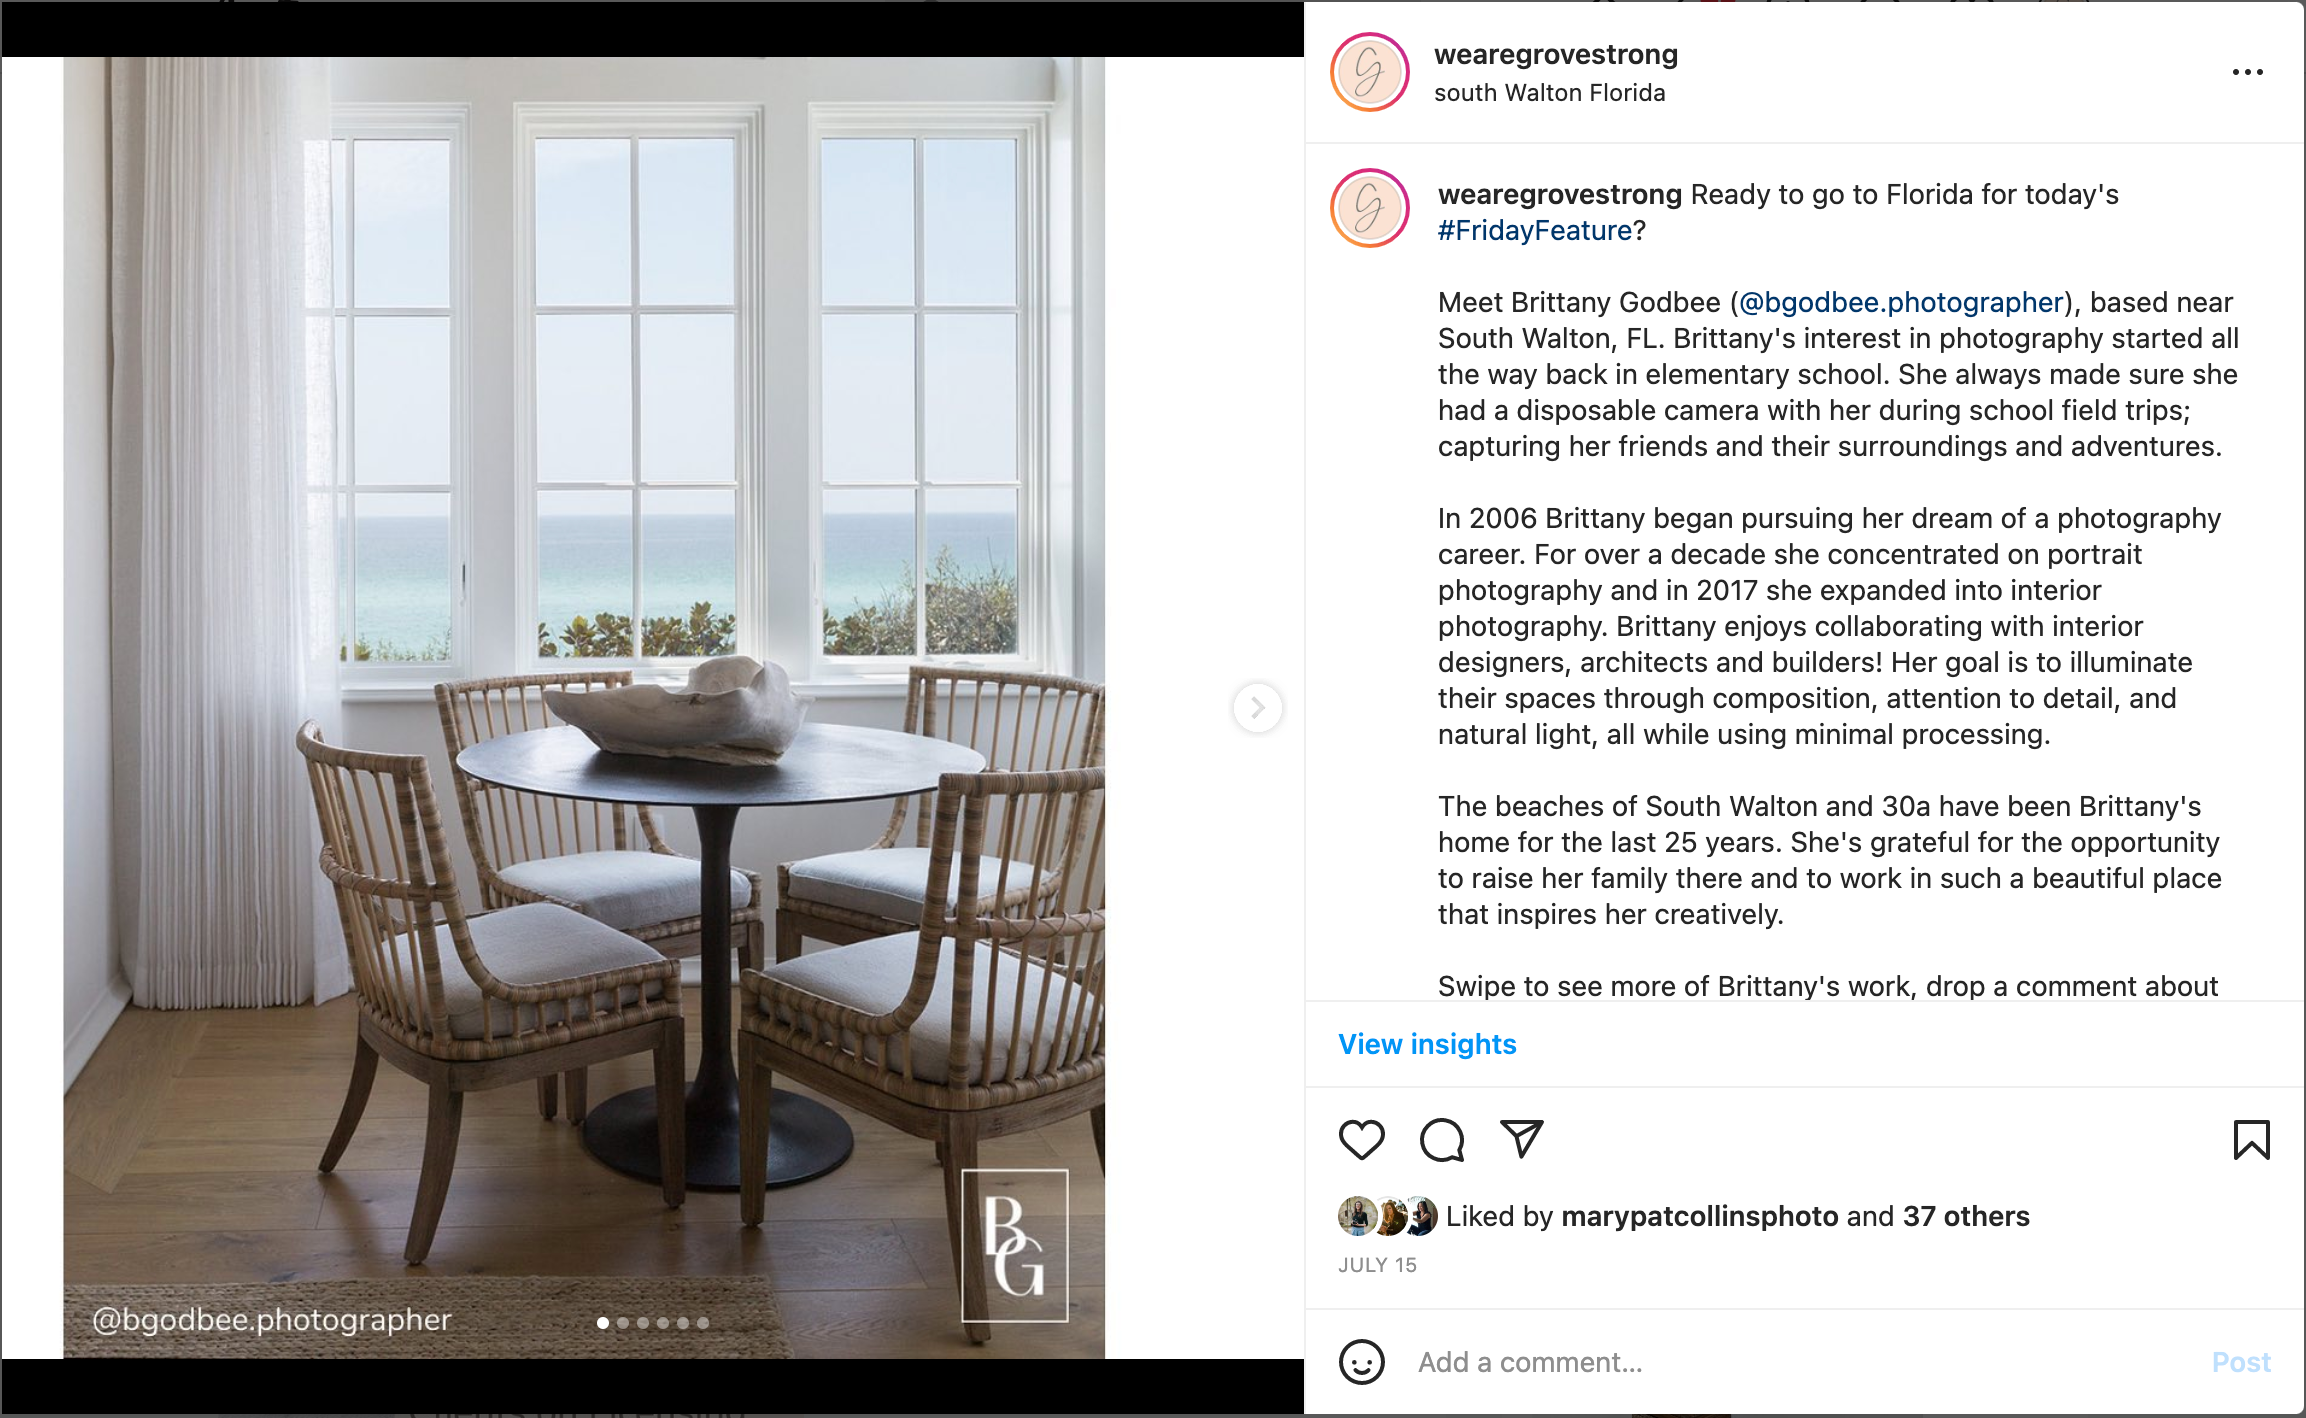Open south Walton Florida location
Screen dimensions: 2306x1418
click(1549, 93)
